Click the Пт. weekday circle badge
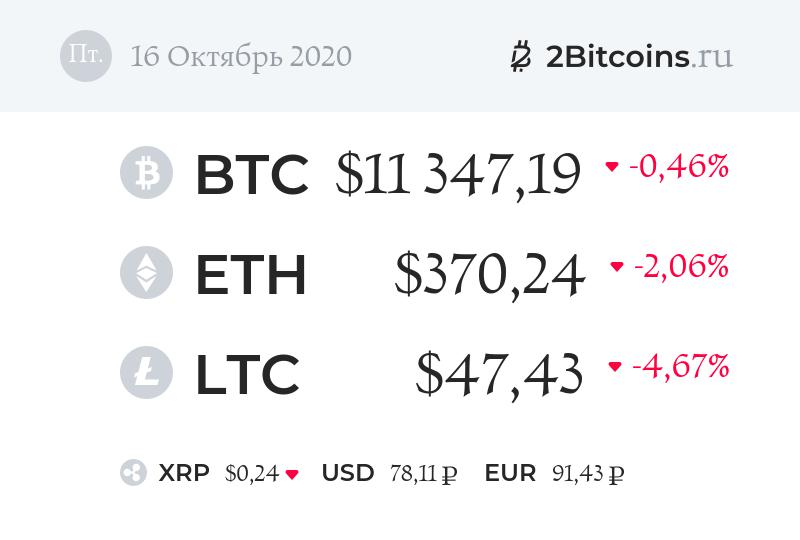Viewport: 800px width, 540px height. [x=85, y=56]
